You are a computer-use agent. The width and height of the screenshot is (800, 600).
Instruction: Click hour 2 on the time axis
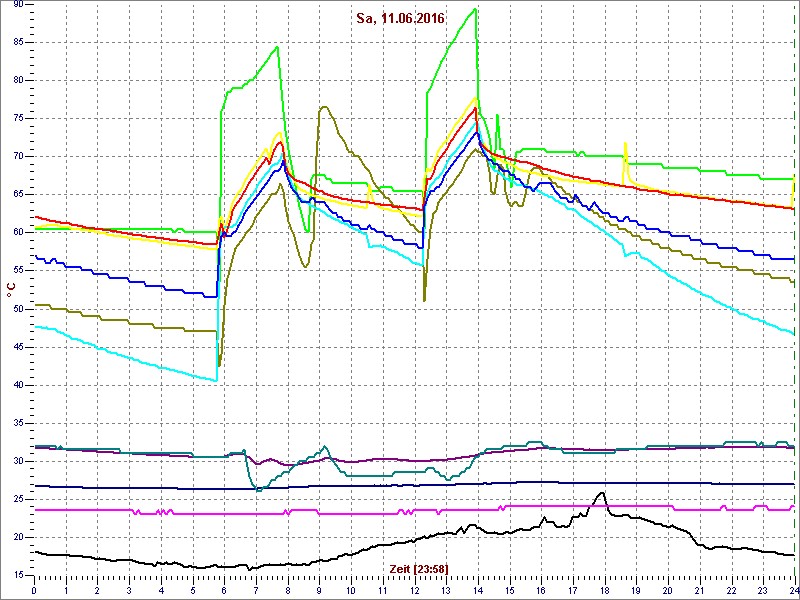coord(97,588)
